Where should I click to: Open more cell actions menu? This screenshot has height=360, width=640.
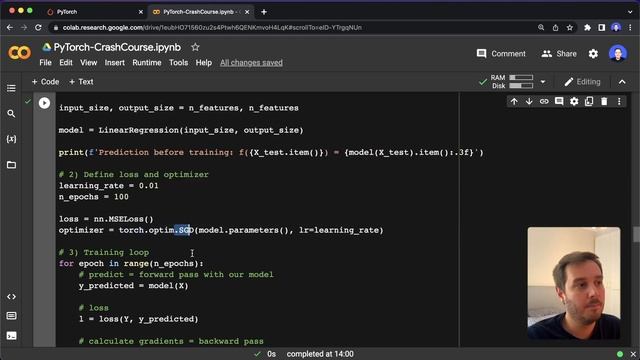[619, 102]
